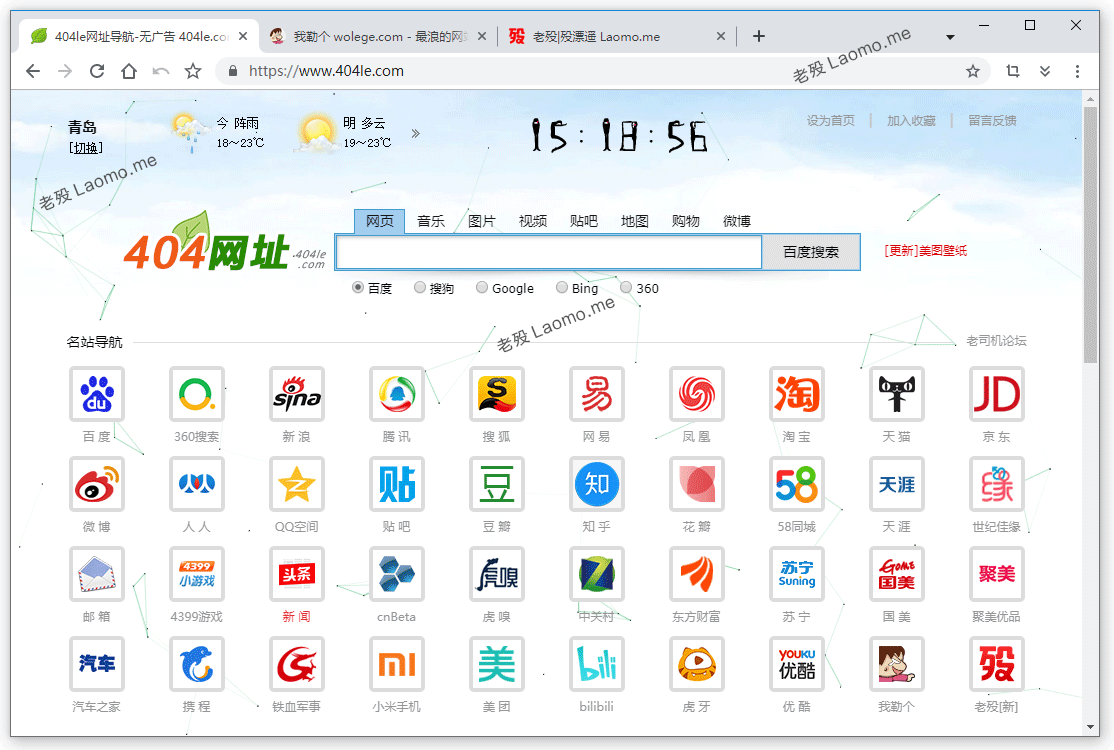Click the 加入收藏 link
Screen dimensions: 1114x750
(911, 121)
